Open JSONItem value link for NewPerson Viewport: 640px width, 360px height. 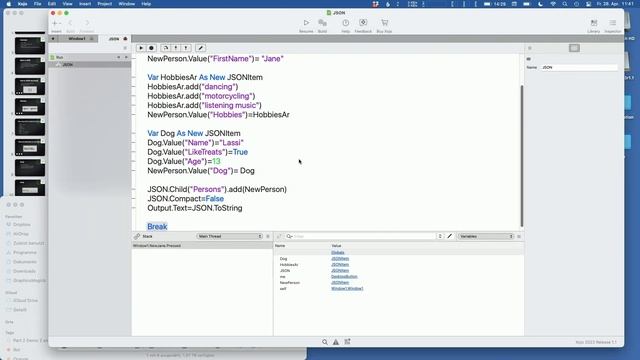pyautogui.click(x=340, y=282)
